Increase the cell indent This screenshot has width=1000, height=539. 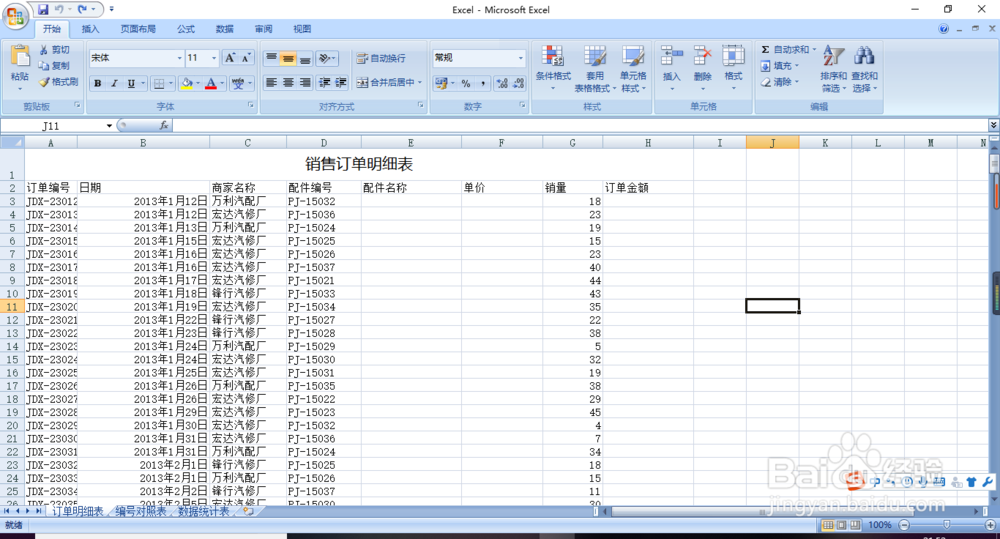click(341, 82)
